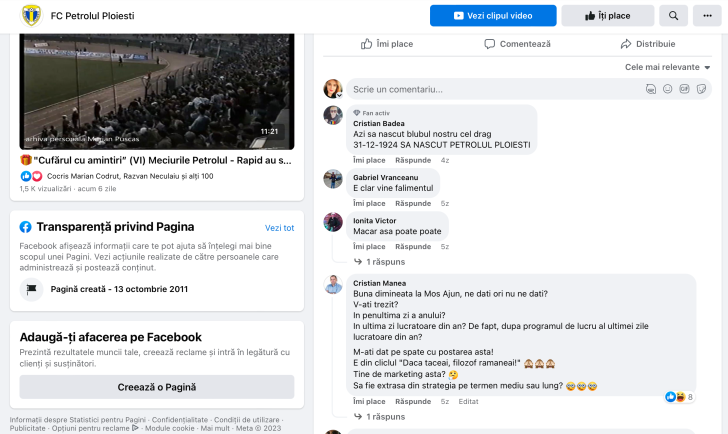
Task: Click the search magnifier icon in header
Action: (673, 16)
